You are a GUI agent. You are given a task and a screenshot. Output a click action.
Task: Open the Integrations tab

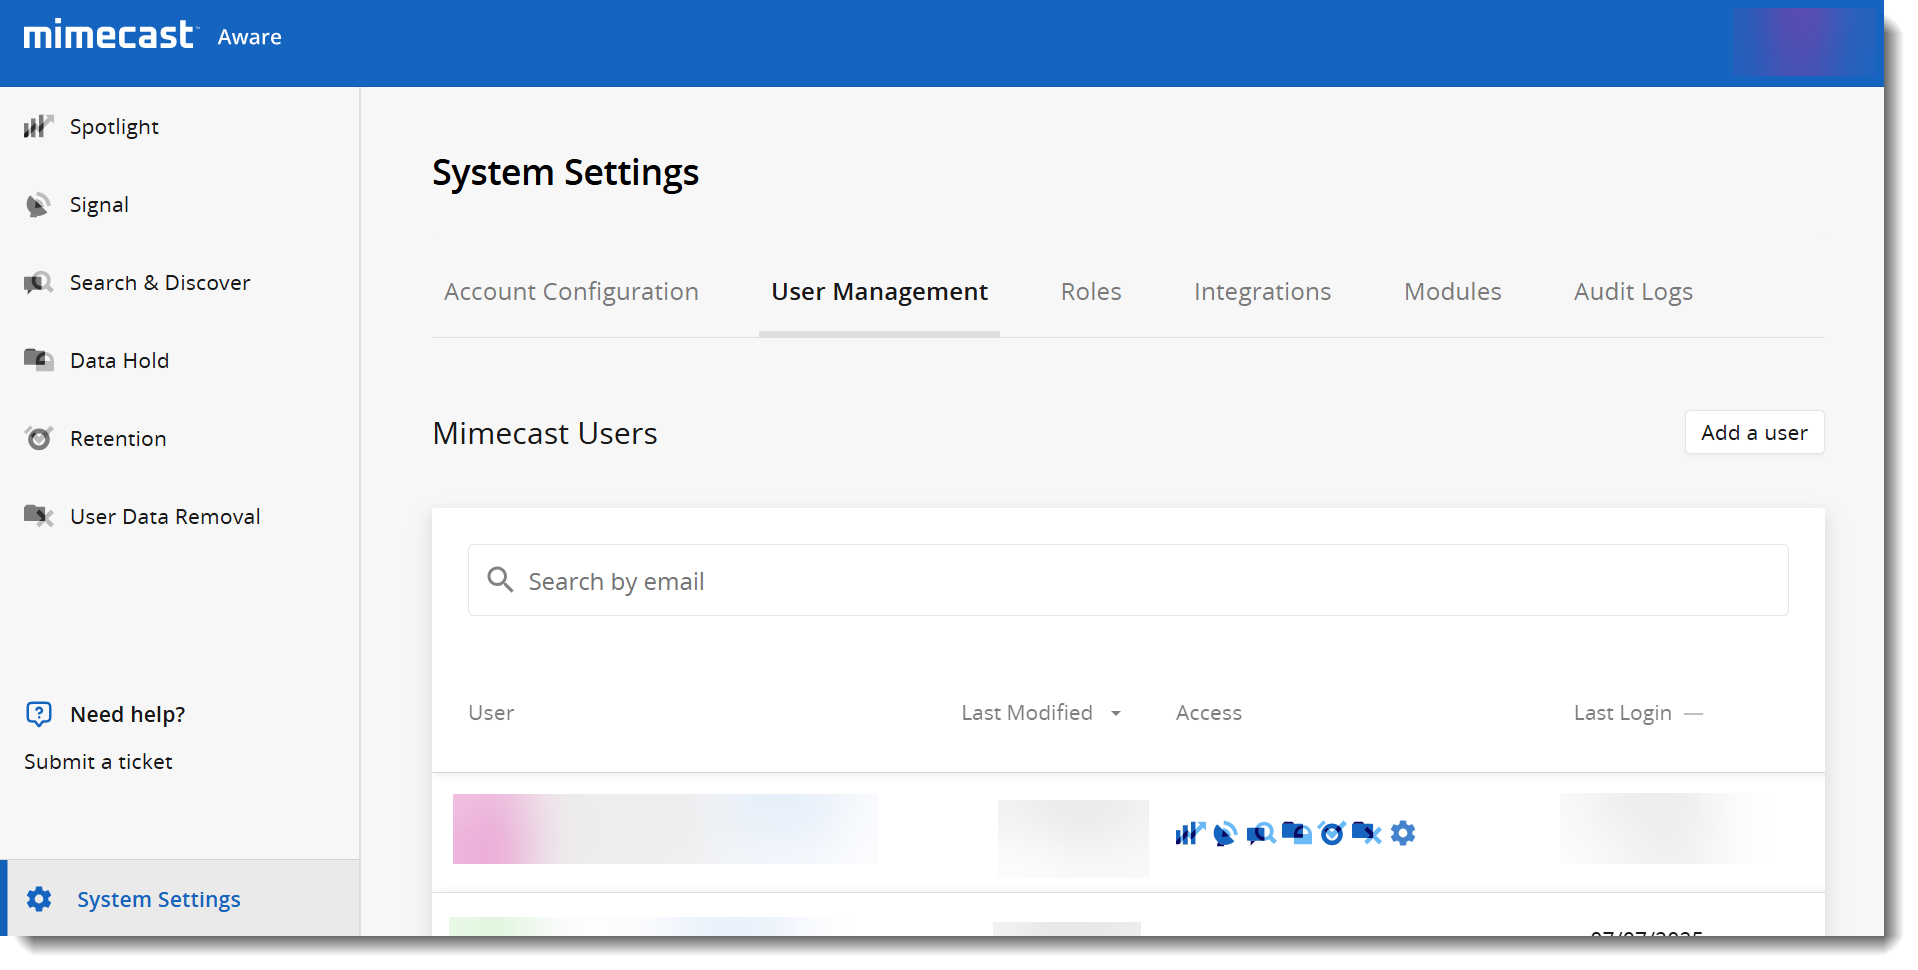click(x=1262, y=292)
